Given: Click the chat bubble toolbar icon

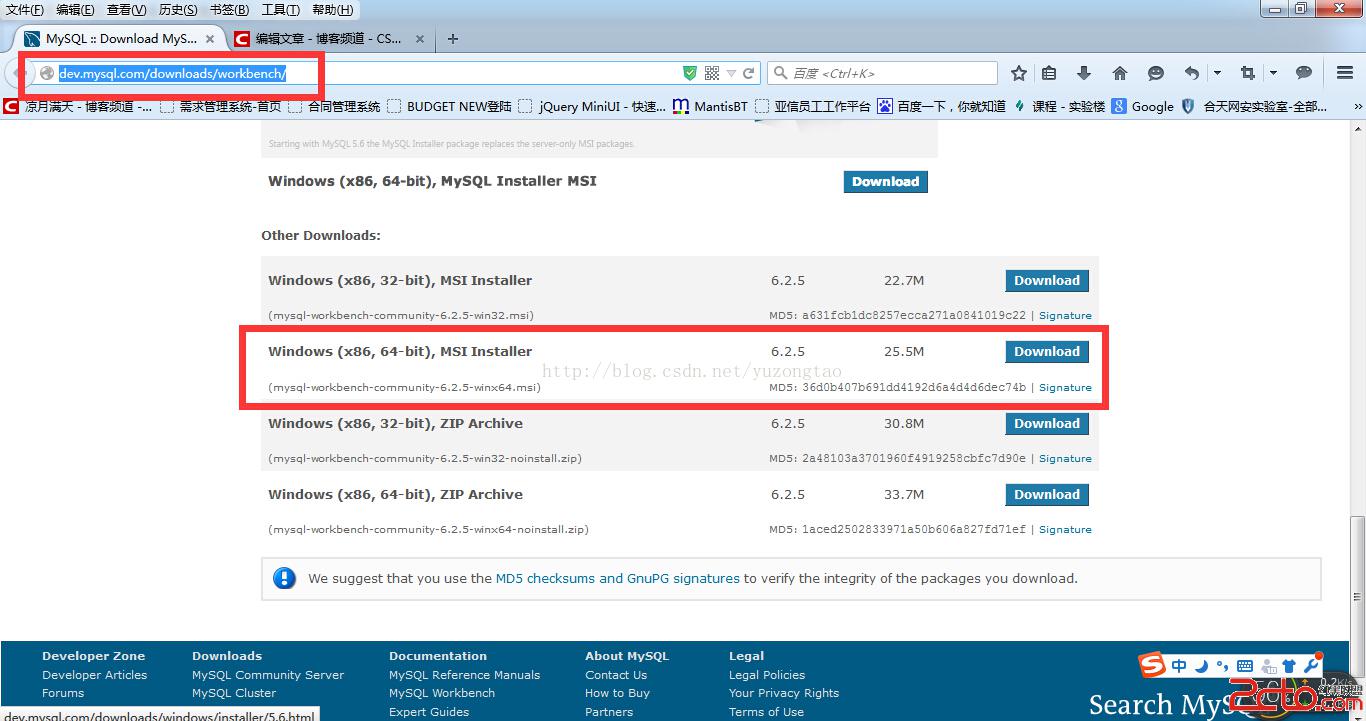Looking at the screenshot, I should click(x=1304, y=73).
